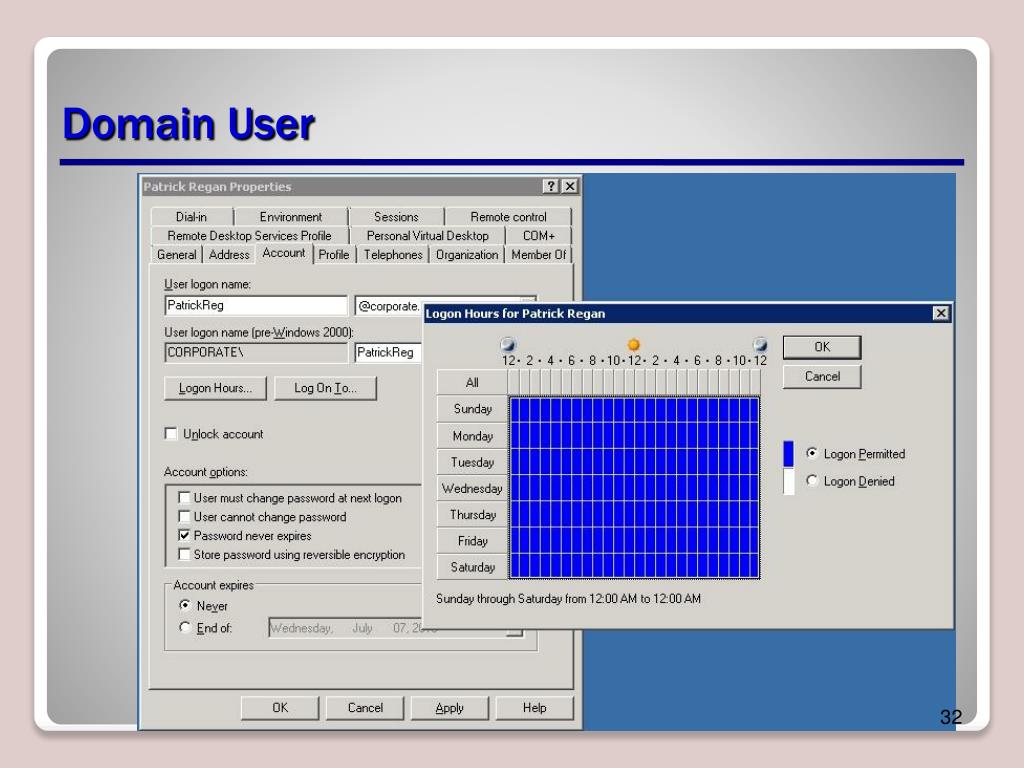Switch to Personal Virtual Desktop tab
1024x768 pixels.
[x=427, y=236]
